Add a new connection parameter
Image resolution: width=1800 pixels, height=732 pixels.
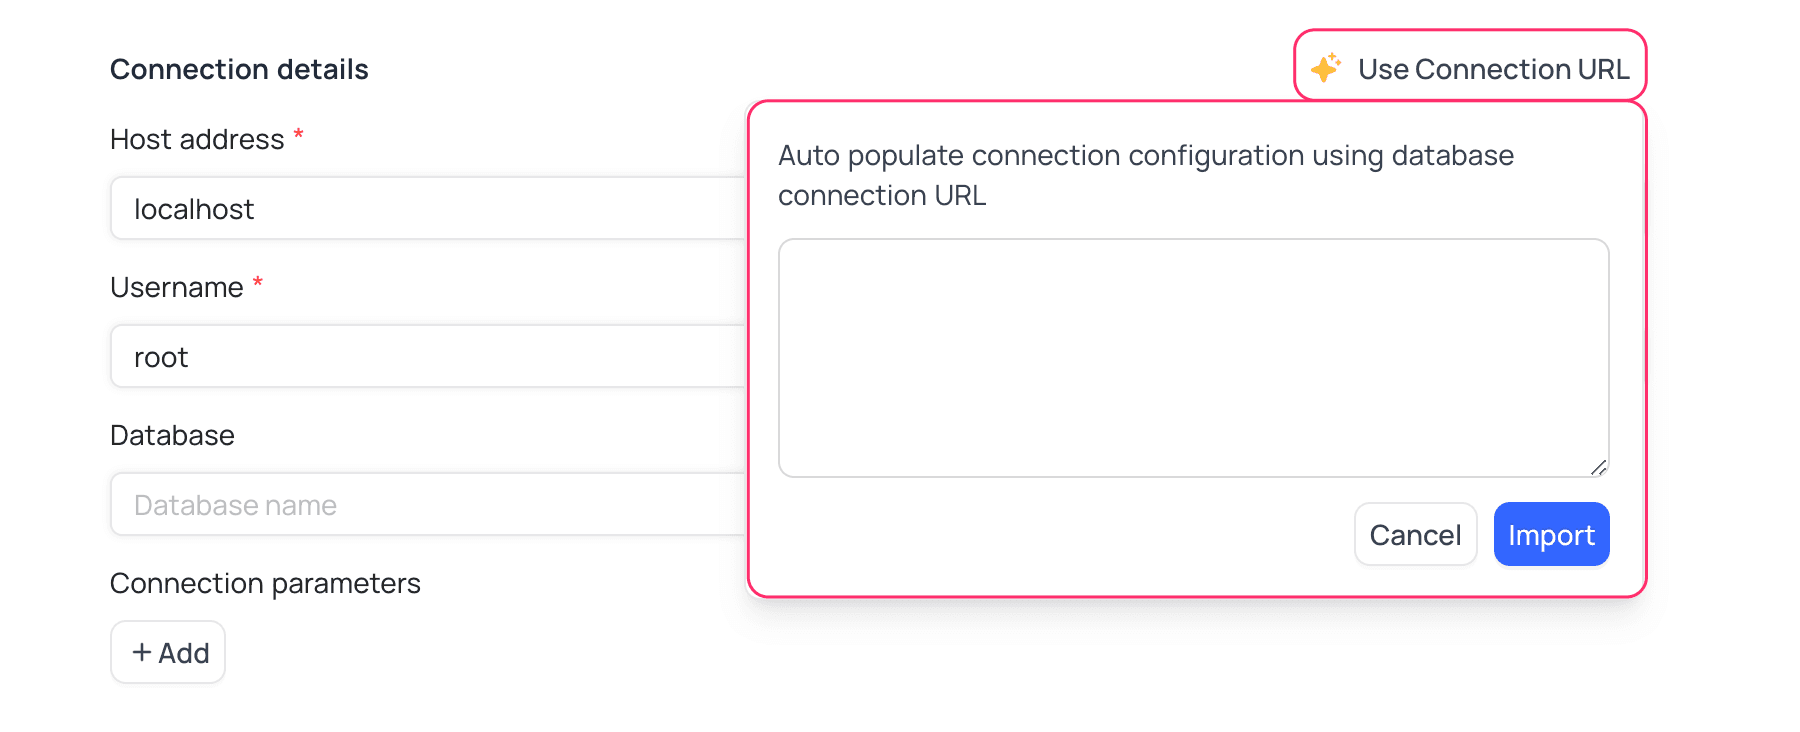(x=167, y=652)
